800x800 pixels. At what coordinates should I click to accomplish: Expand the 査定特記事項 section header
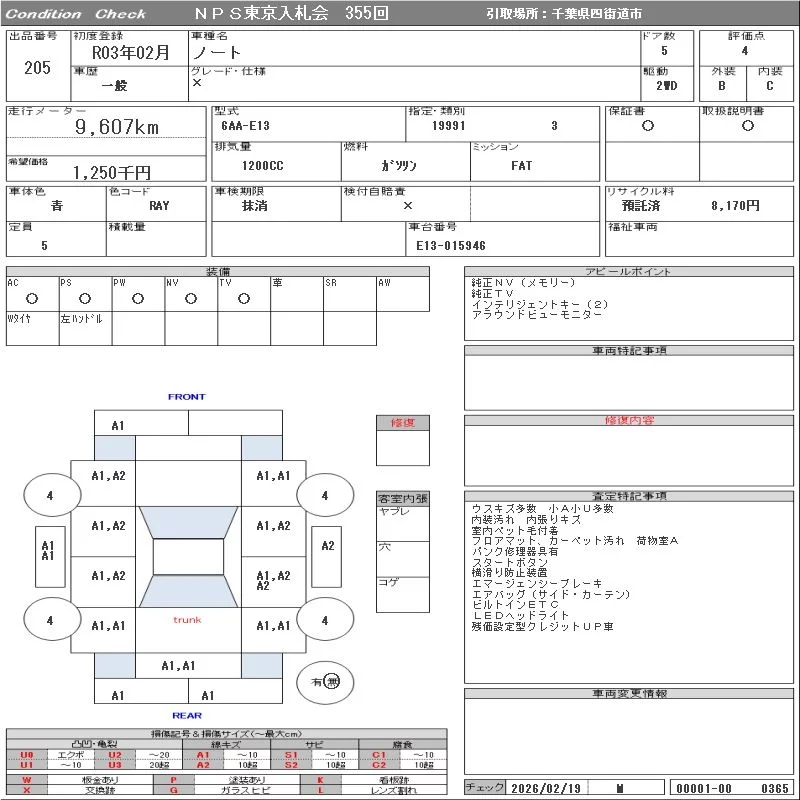[x=629, y=496]
